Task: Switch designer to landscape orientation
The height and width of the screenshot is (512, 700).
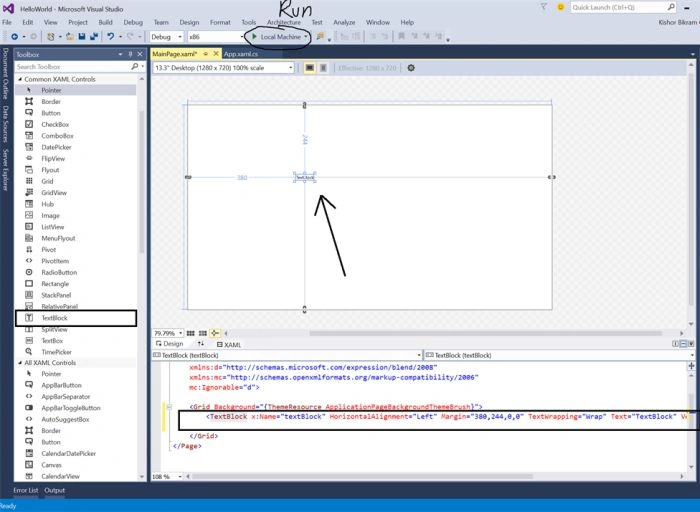Action: (x=309, y=68)
